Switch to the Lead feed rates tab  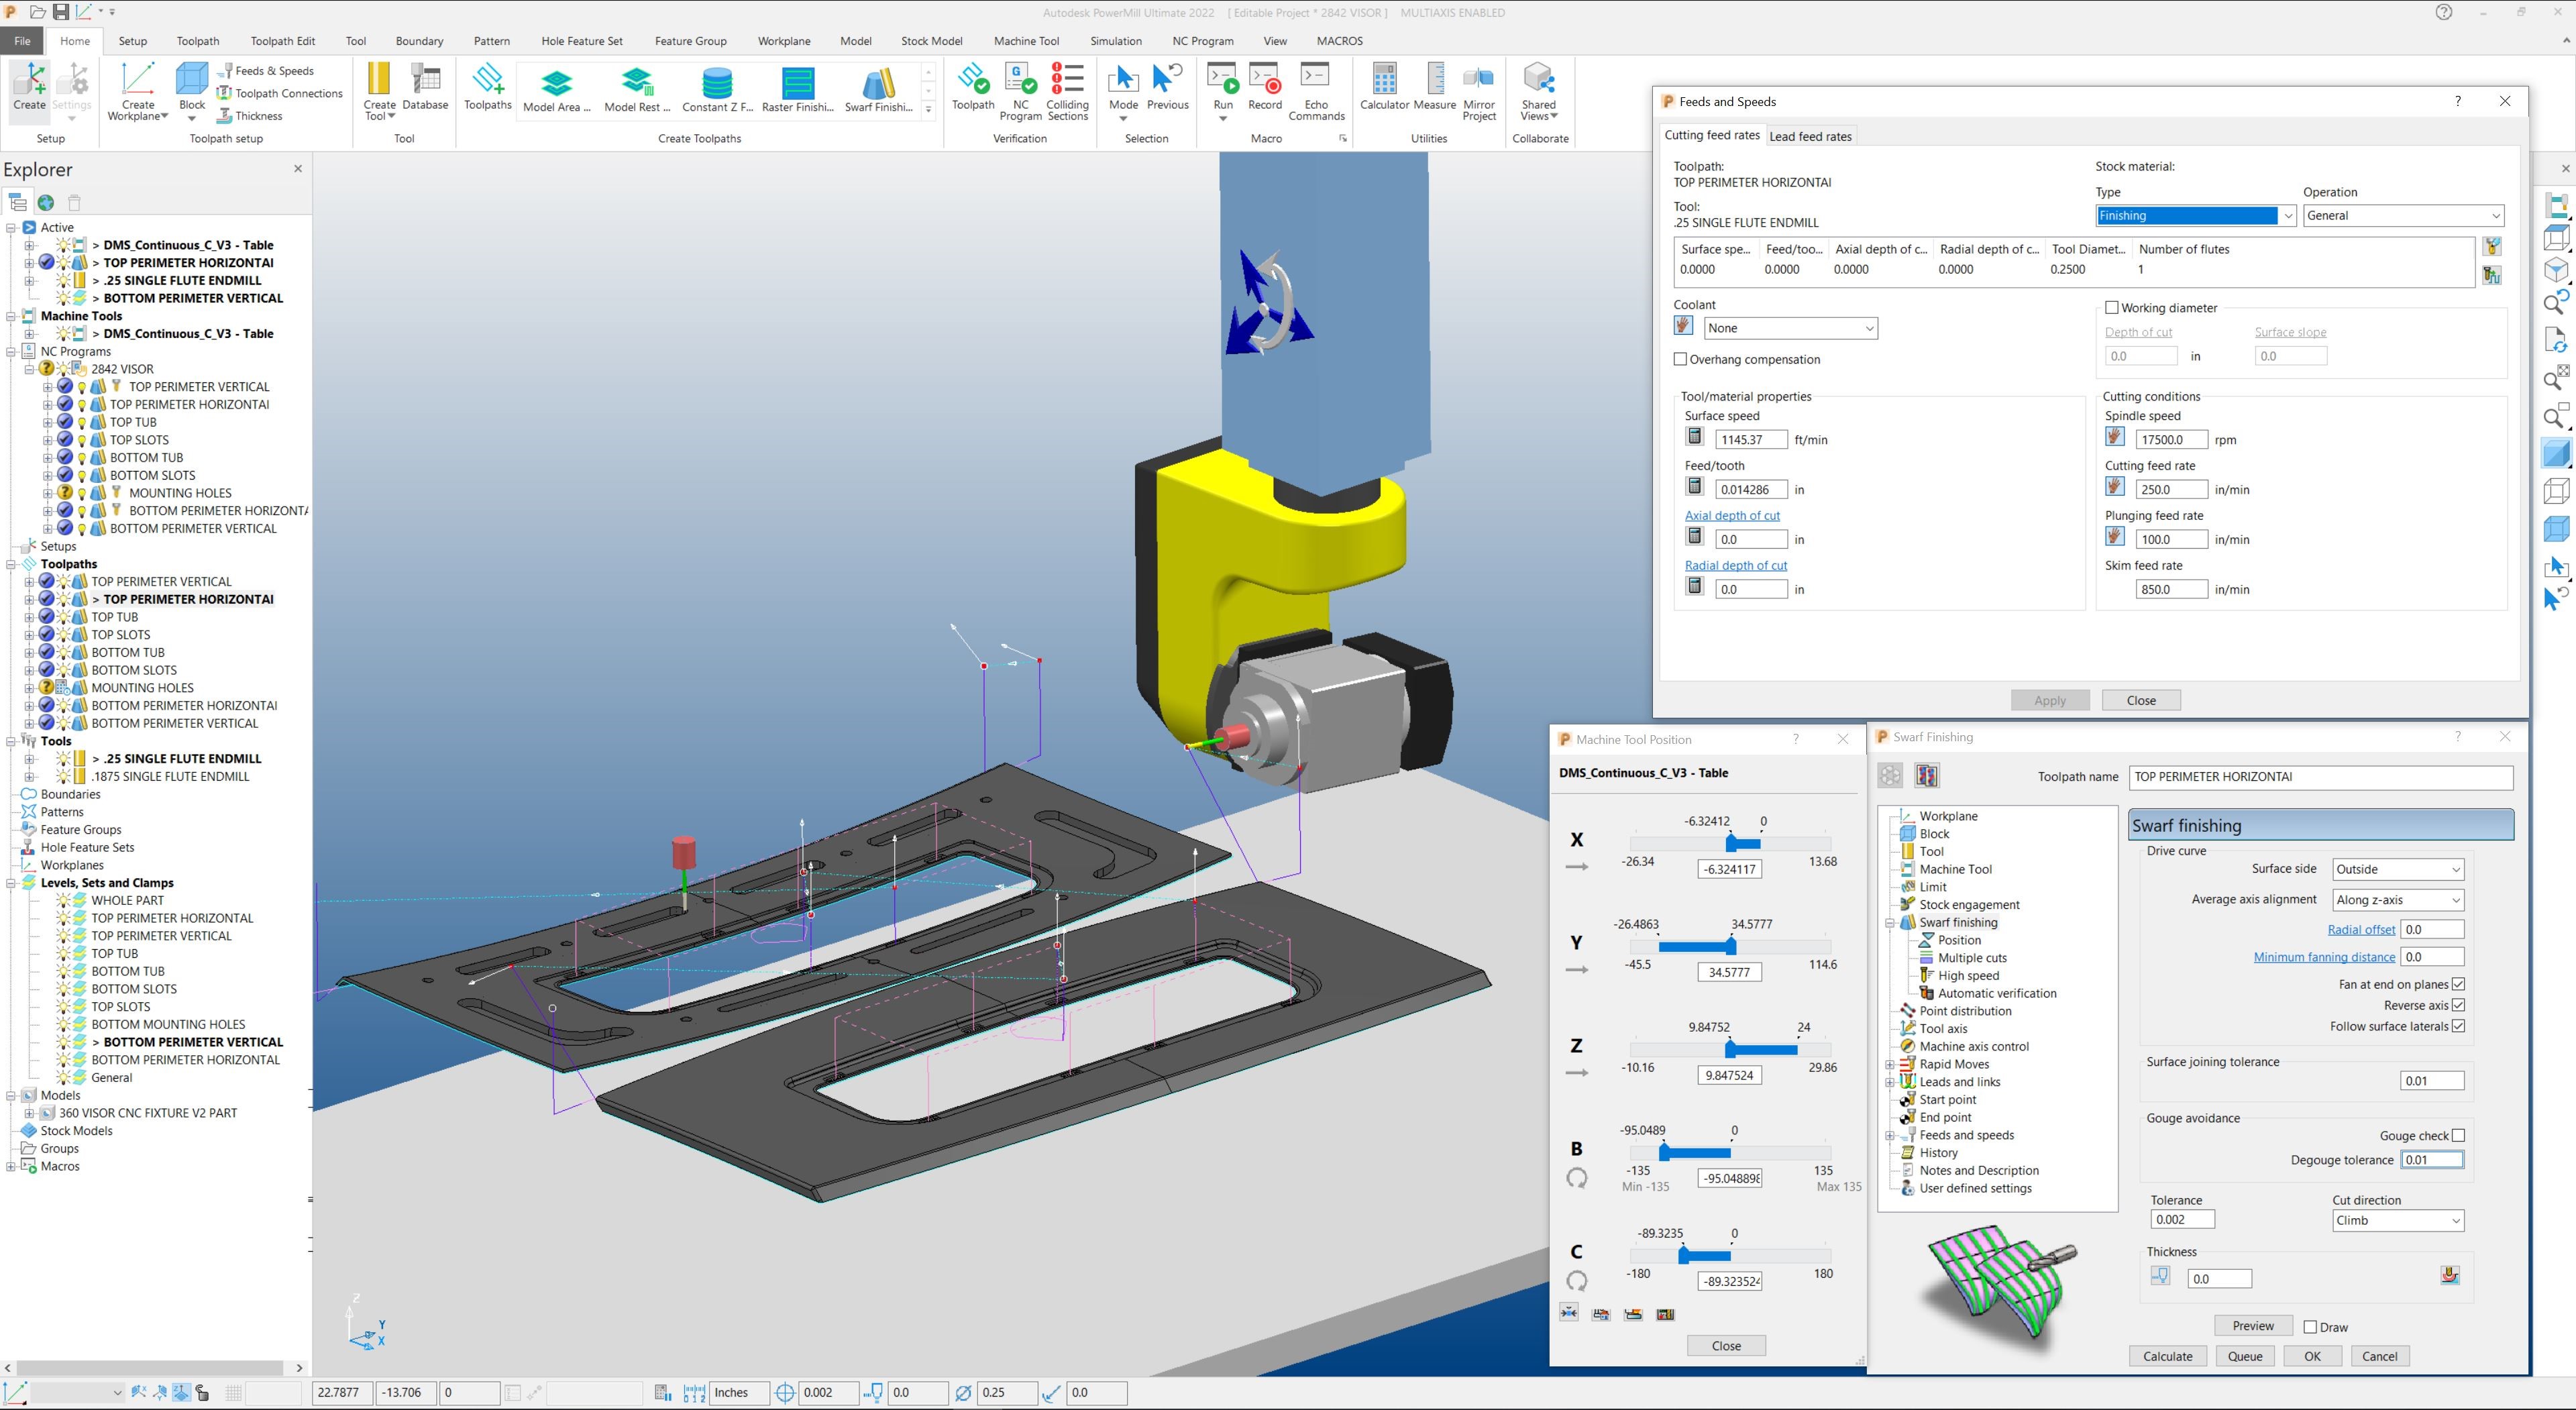[1810, 136]
